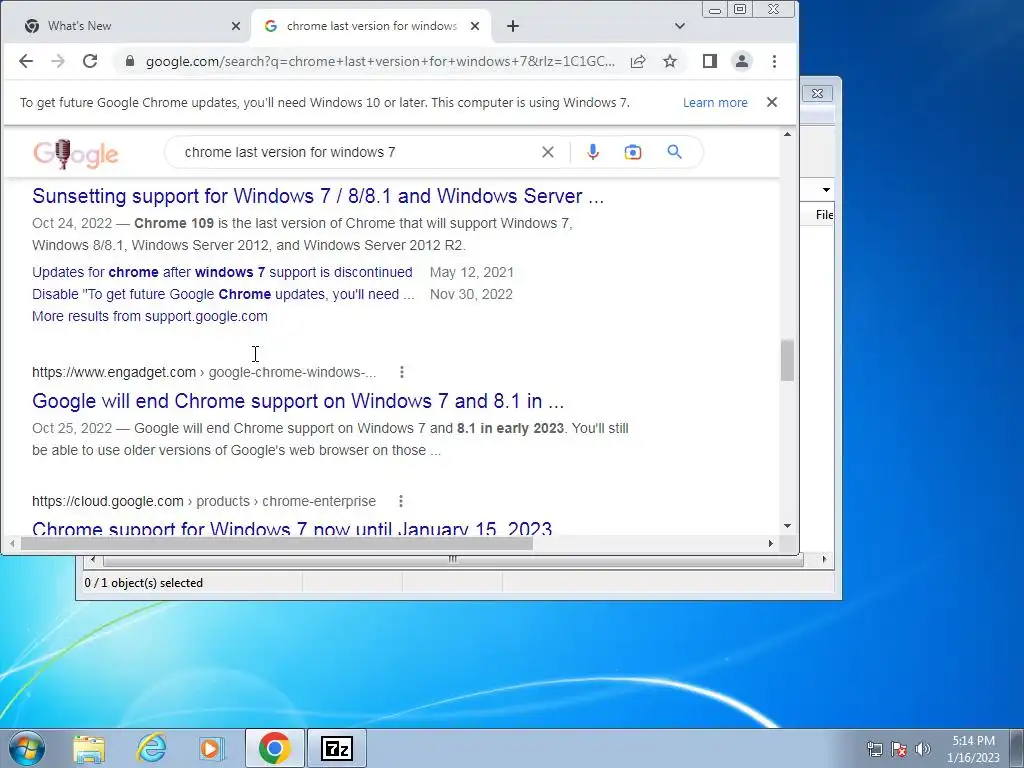Screen dimensions: 1024x768
Task: Click the page scroll up arrow
Action: coord(788,135)
